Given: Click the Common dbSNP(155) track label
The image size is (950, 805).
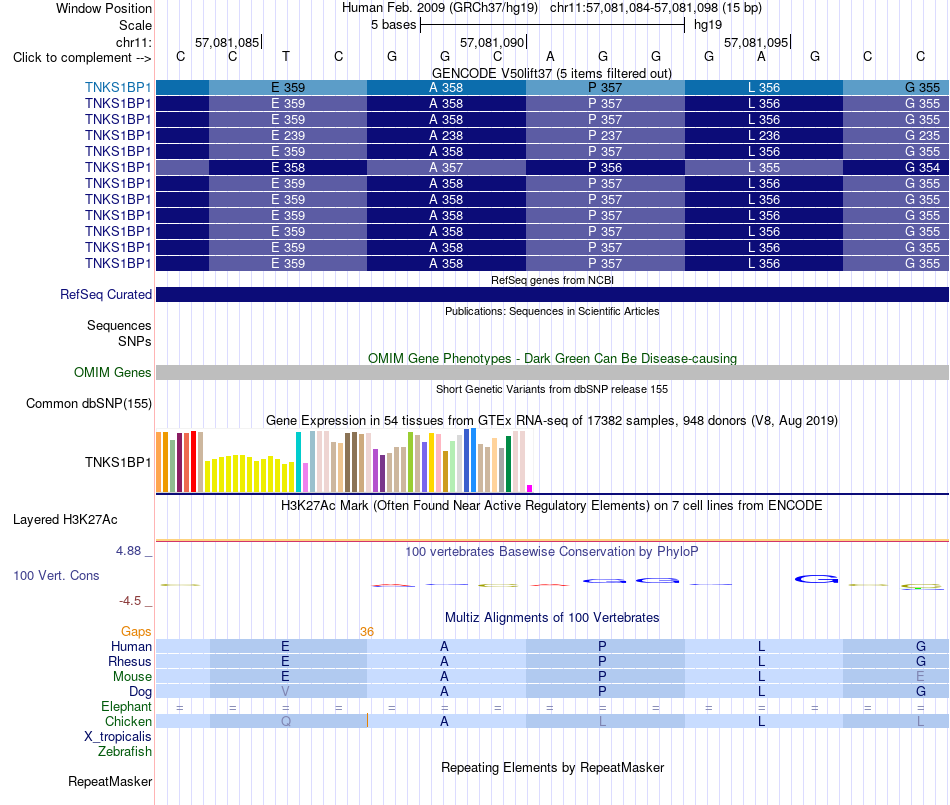Looking at the screenshot, I should click(88, 403).
